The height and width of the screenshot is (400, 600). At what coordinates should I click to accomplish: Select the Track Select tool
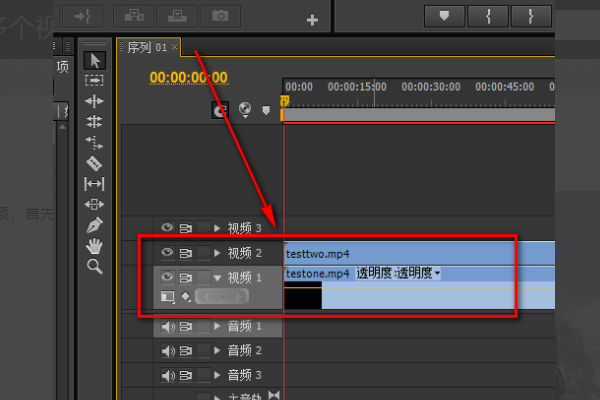(94, 80)
